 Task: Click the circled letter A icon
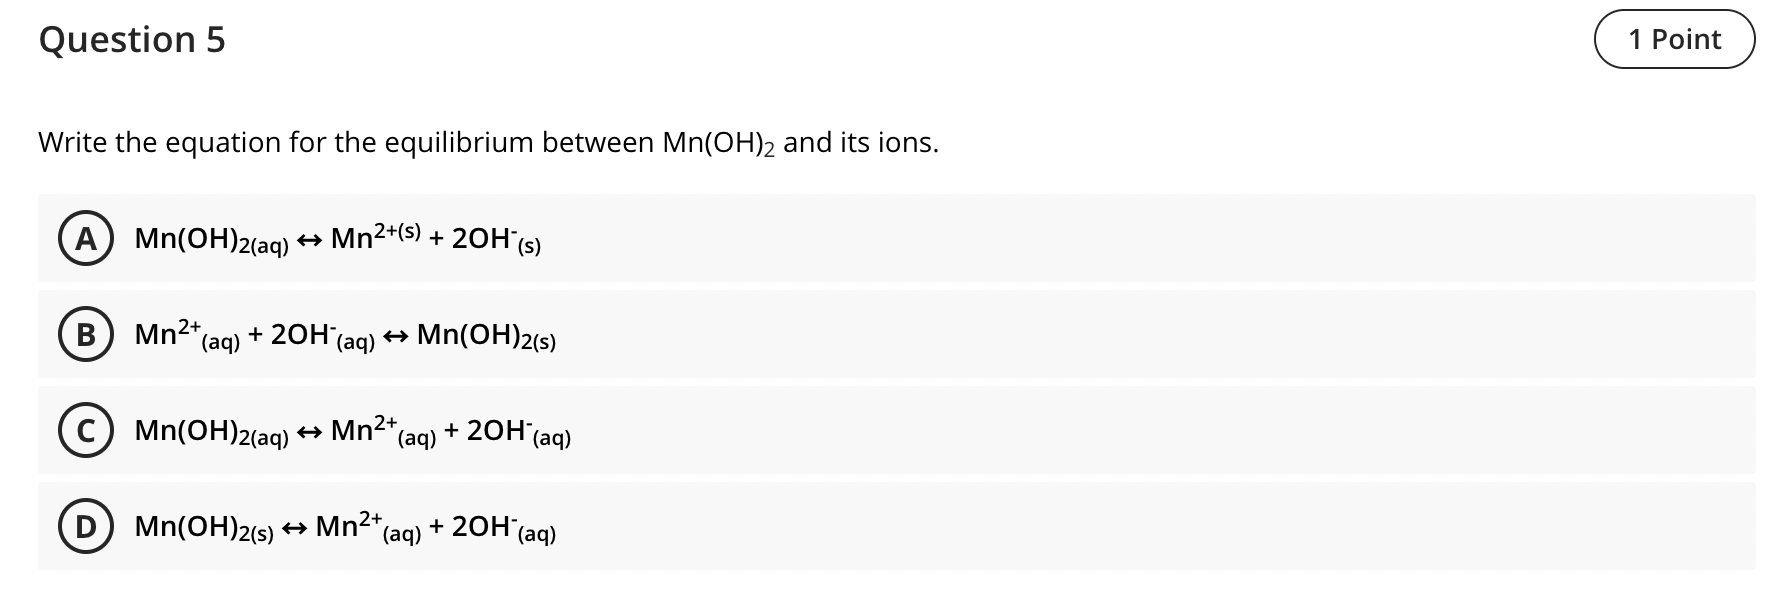(88, 239)
